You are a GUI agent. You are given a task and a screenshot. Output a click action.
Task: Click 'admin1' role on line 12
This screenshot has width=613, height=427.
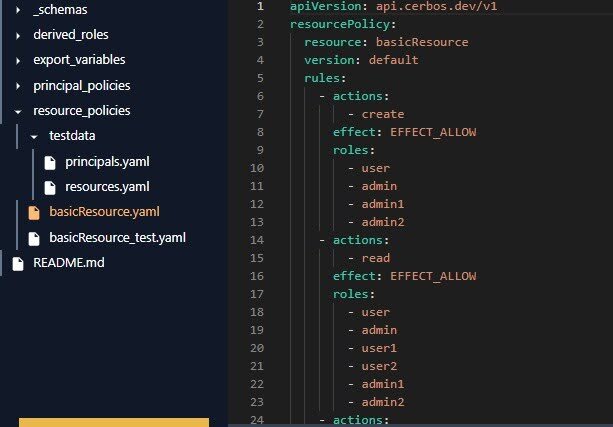(383, 204)
